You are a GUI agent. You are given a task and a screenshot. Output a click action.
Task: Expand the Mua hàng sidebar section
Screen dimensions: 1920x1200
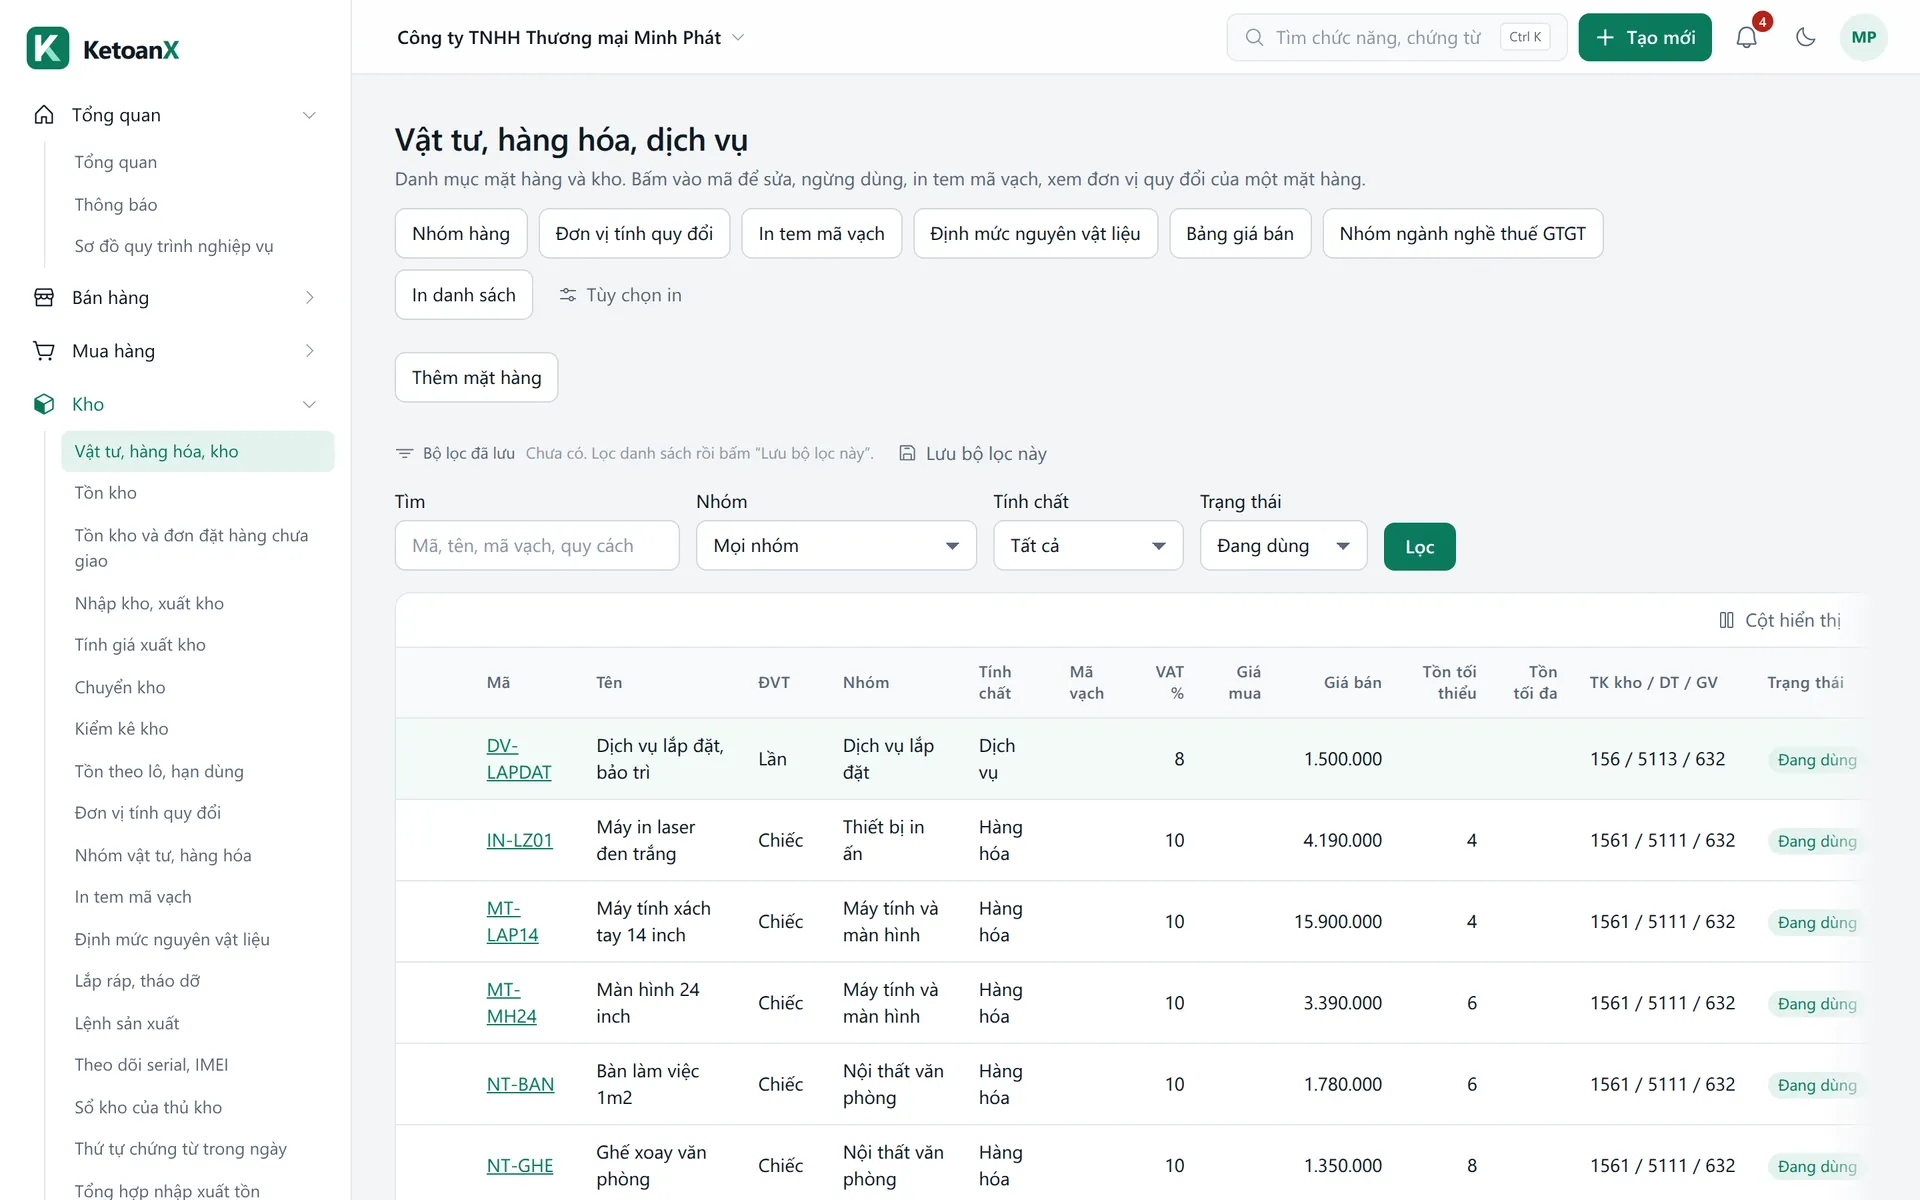[x=309, y=351]
